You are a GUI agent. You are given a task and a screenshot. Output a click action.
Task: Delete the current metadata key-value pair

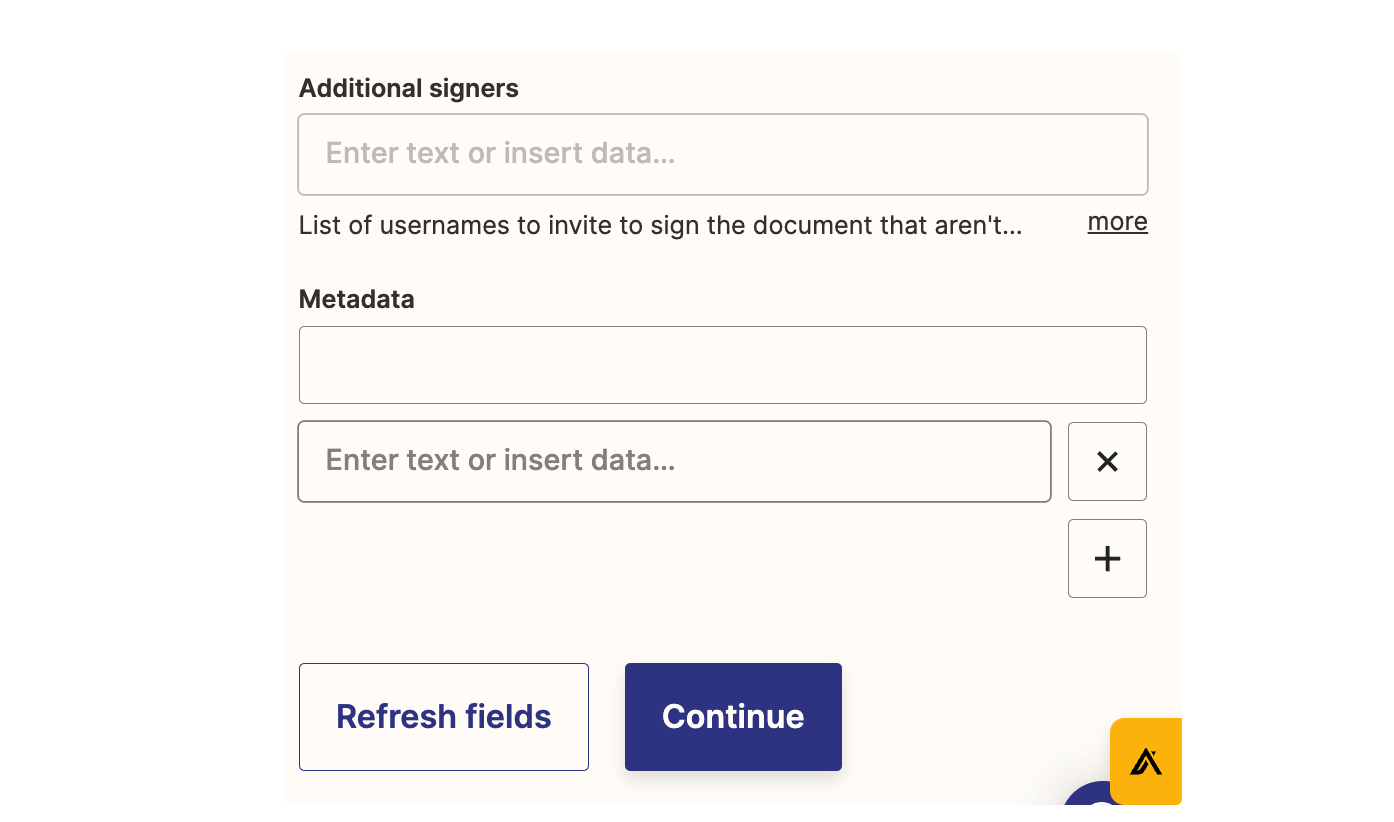click(1107, 461)
